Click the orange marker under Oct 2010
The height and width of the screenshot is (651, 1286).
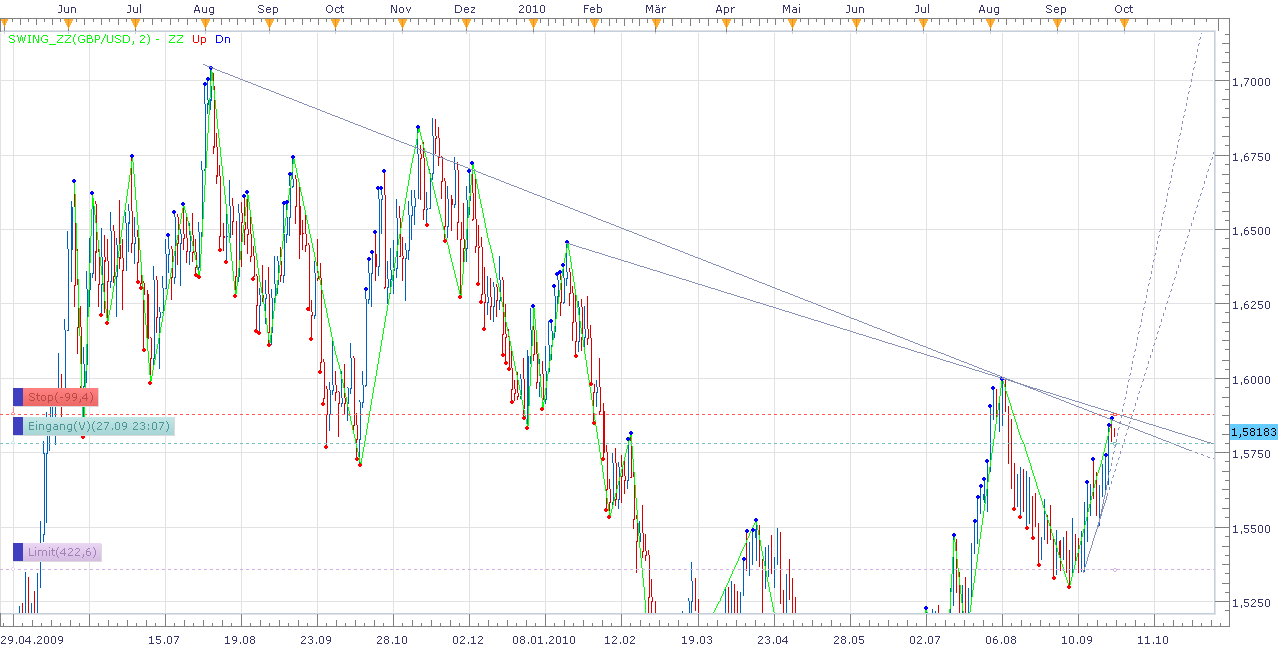pyautogui.click(x=1123, y=21)
